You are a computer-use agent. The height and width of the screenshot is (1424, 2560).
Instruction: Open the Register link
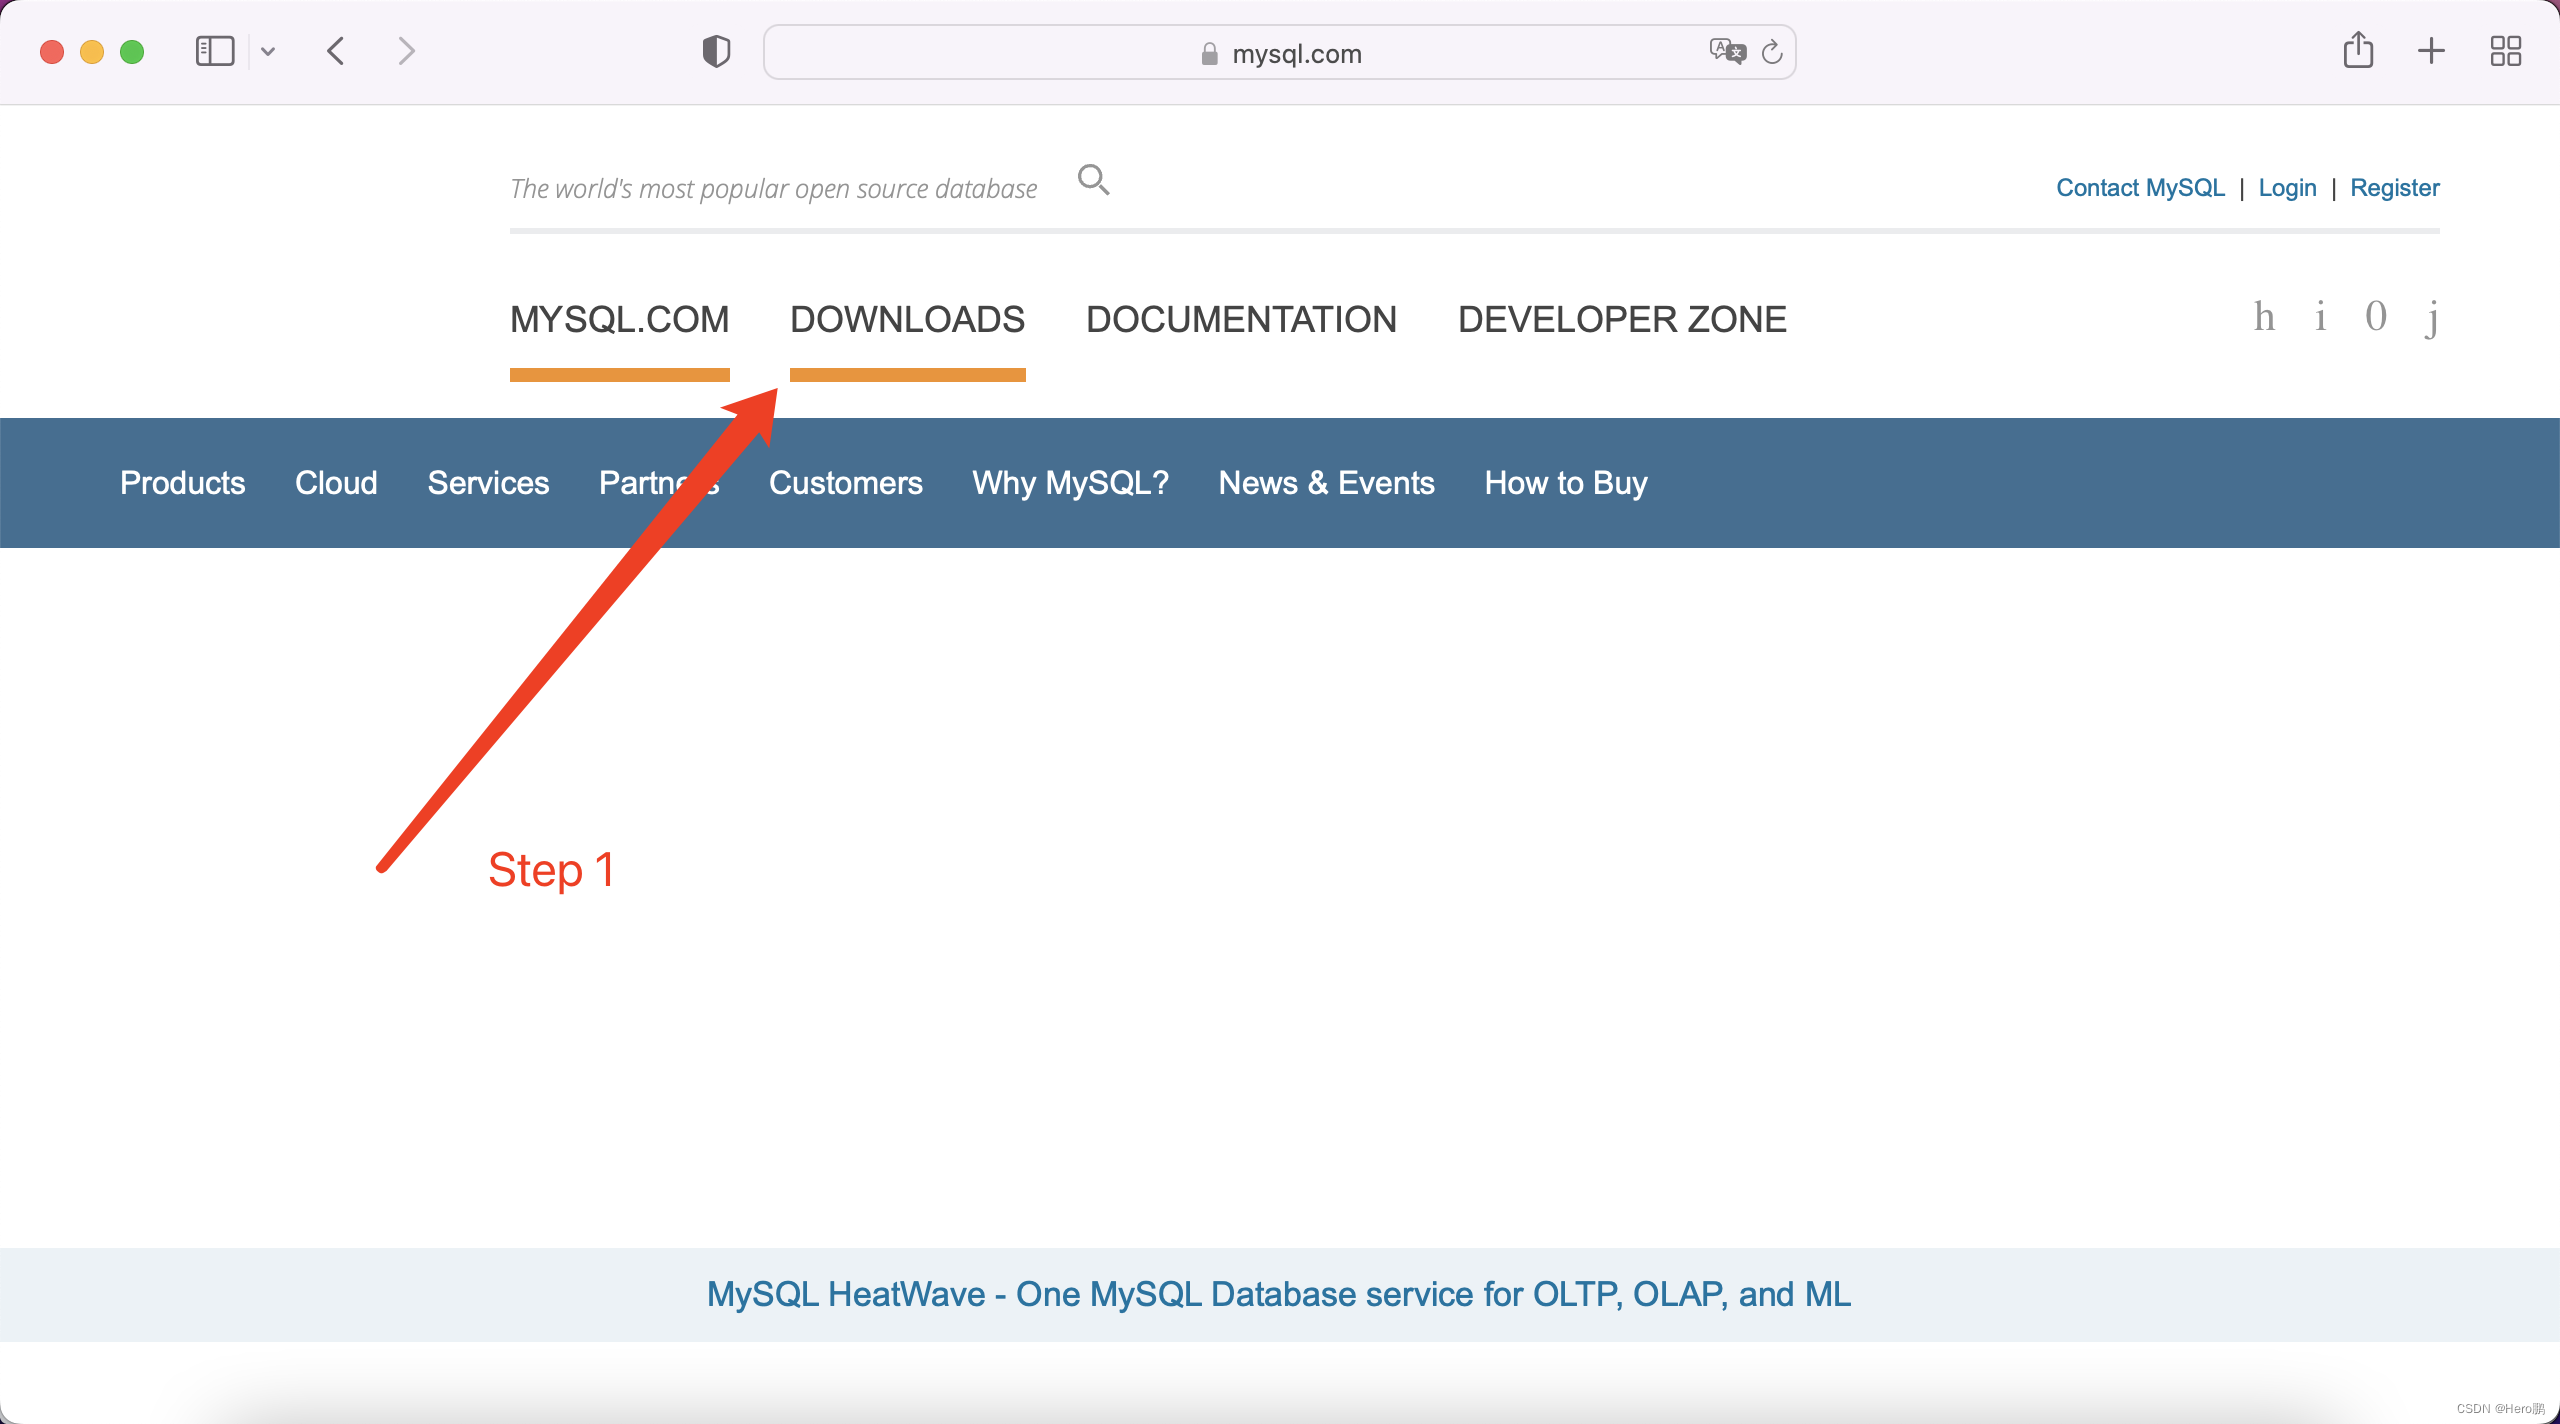[x=2394, y=188]
